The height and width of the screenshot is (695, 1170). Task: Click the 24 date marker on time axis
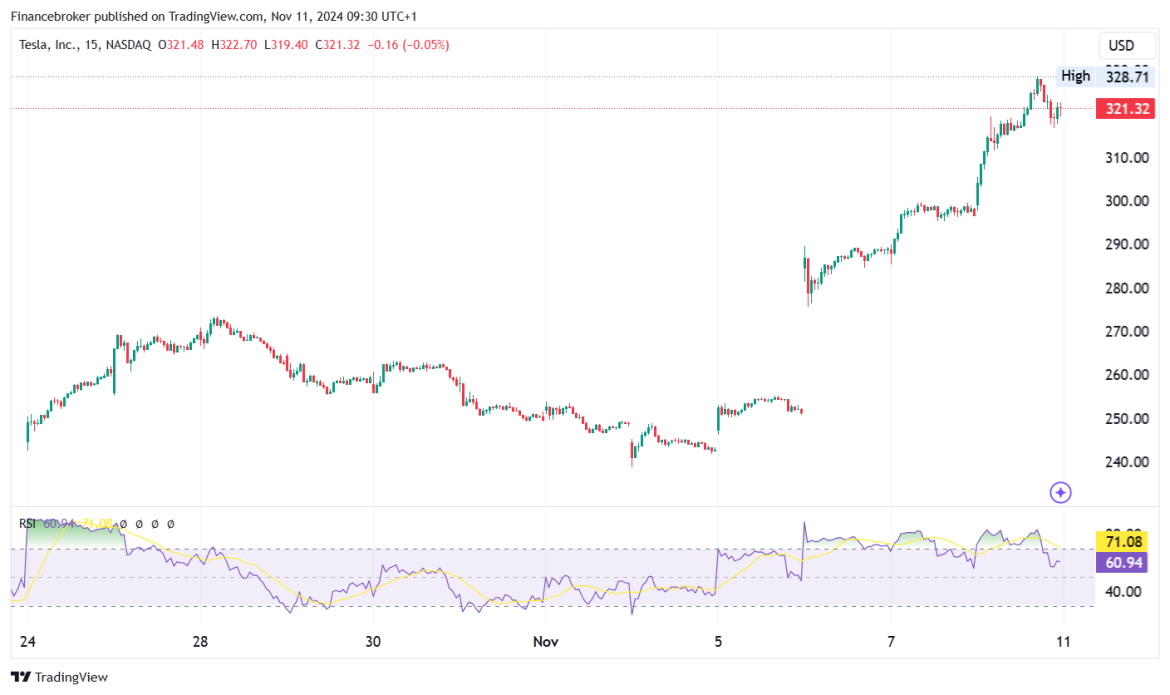pos(28,642)
